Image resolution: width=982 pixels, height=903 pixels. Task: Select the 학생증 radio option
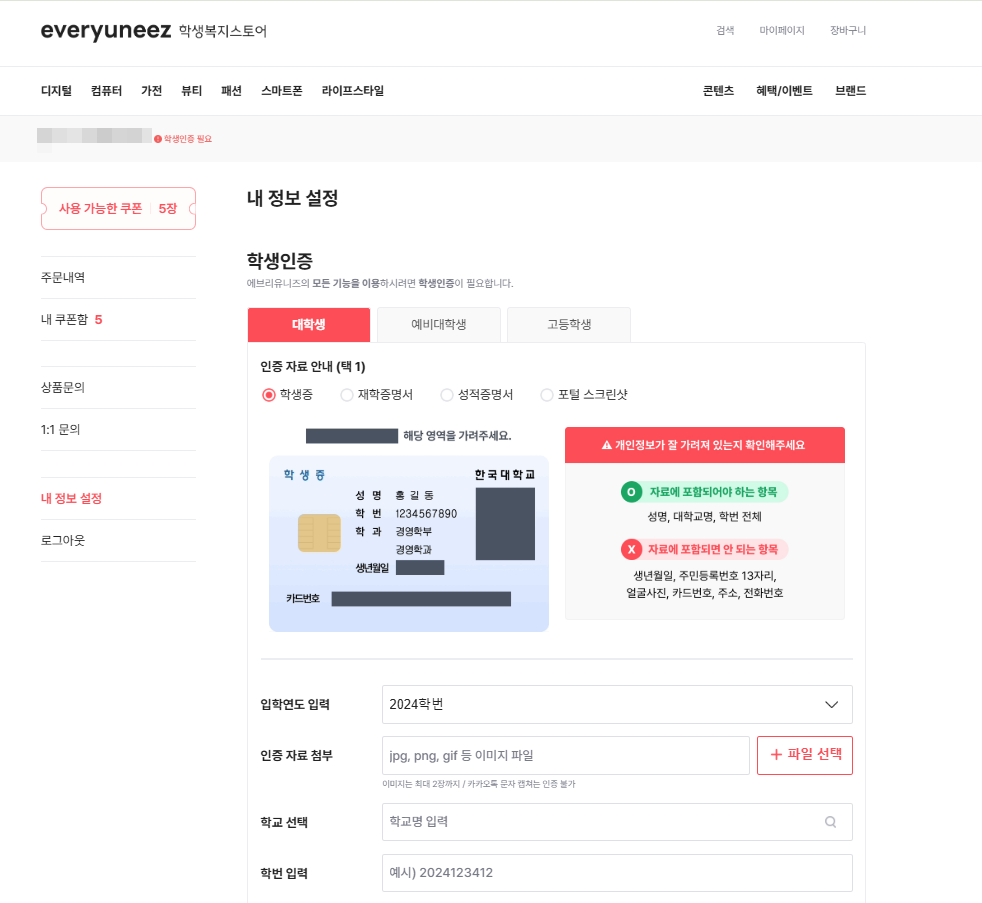coord(269,395)
